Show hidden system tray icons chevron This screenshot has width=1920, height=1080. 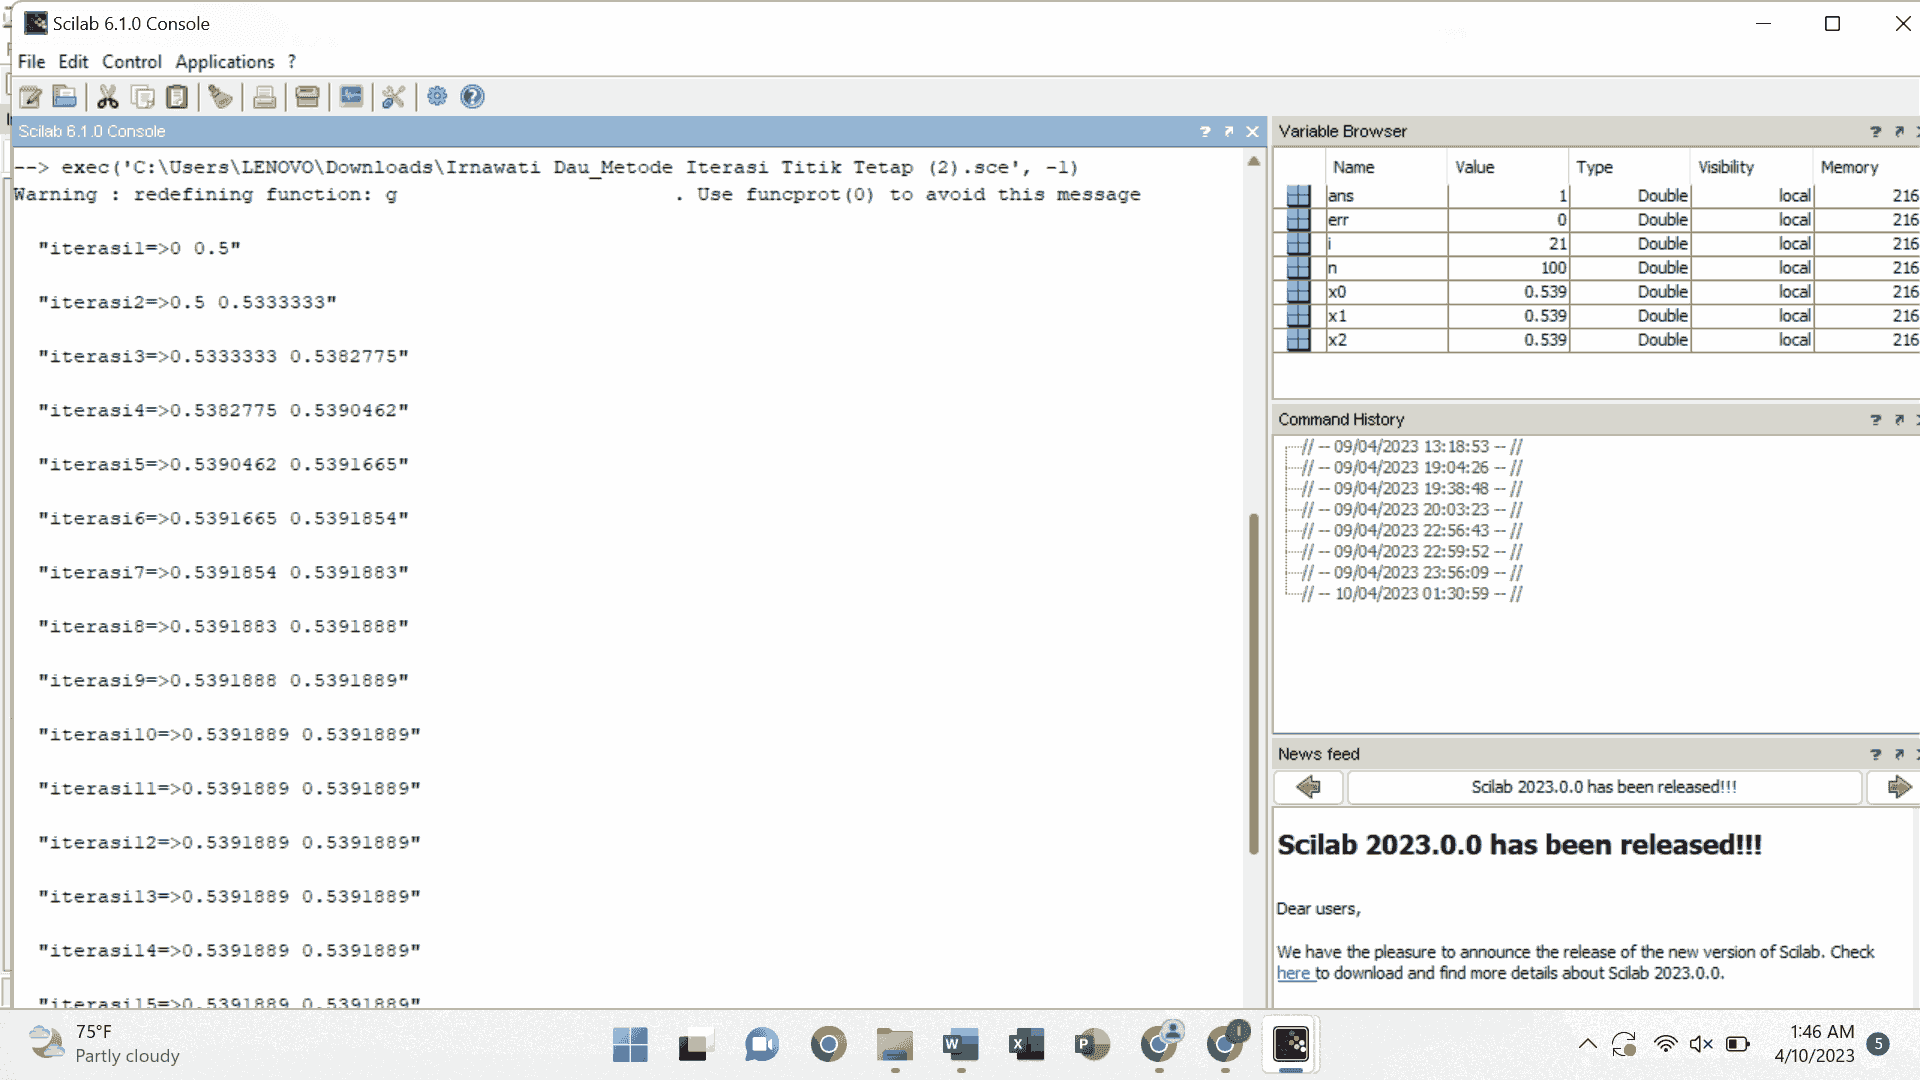point(1587,1044)
